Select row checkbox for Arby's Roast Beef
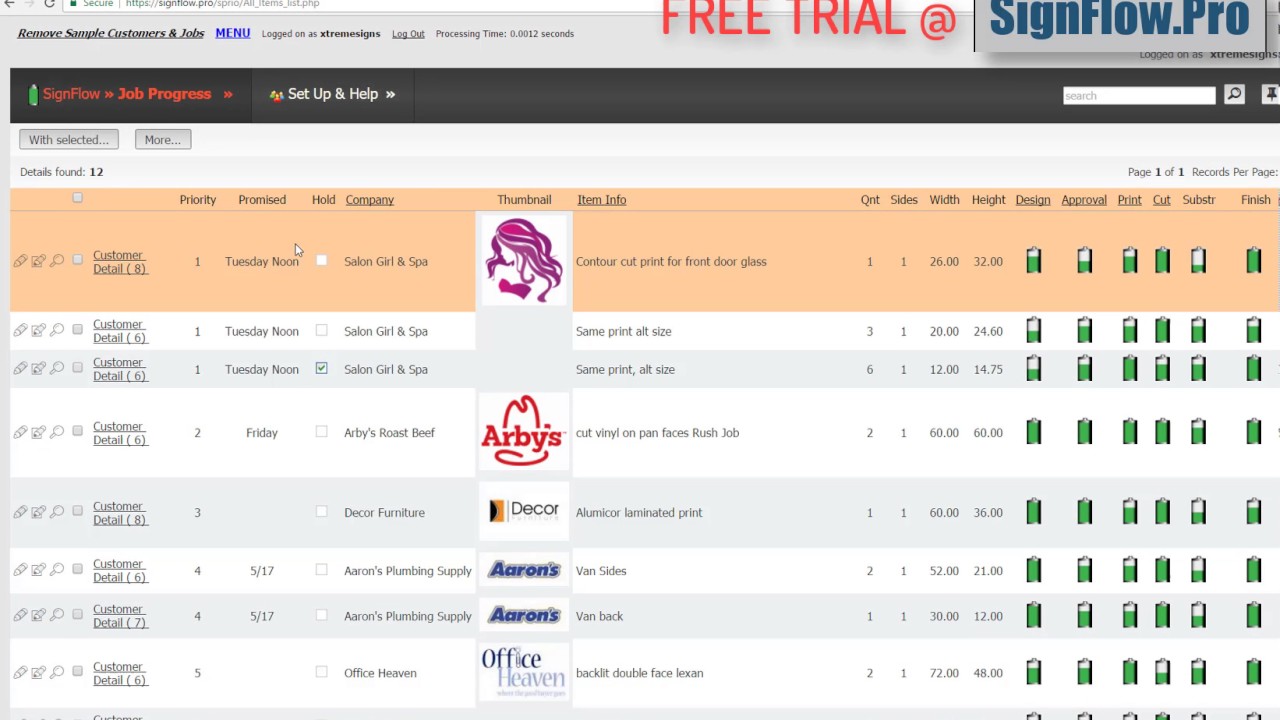The height and width of the screenshot is (720, 1280). 77,431
